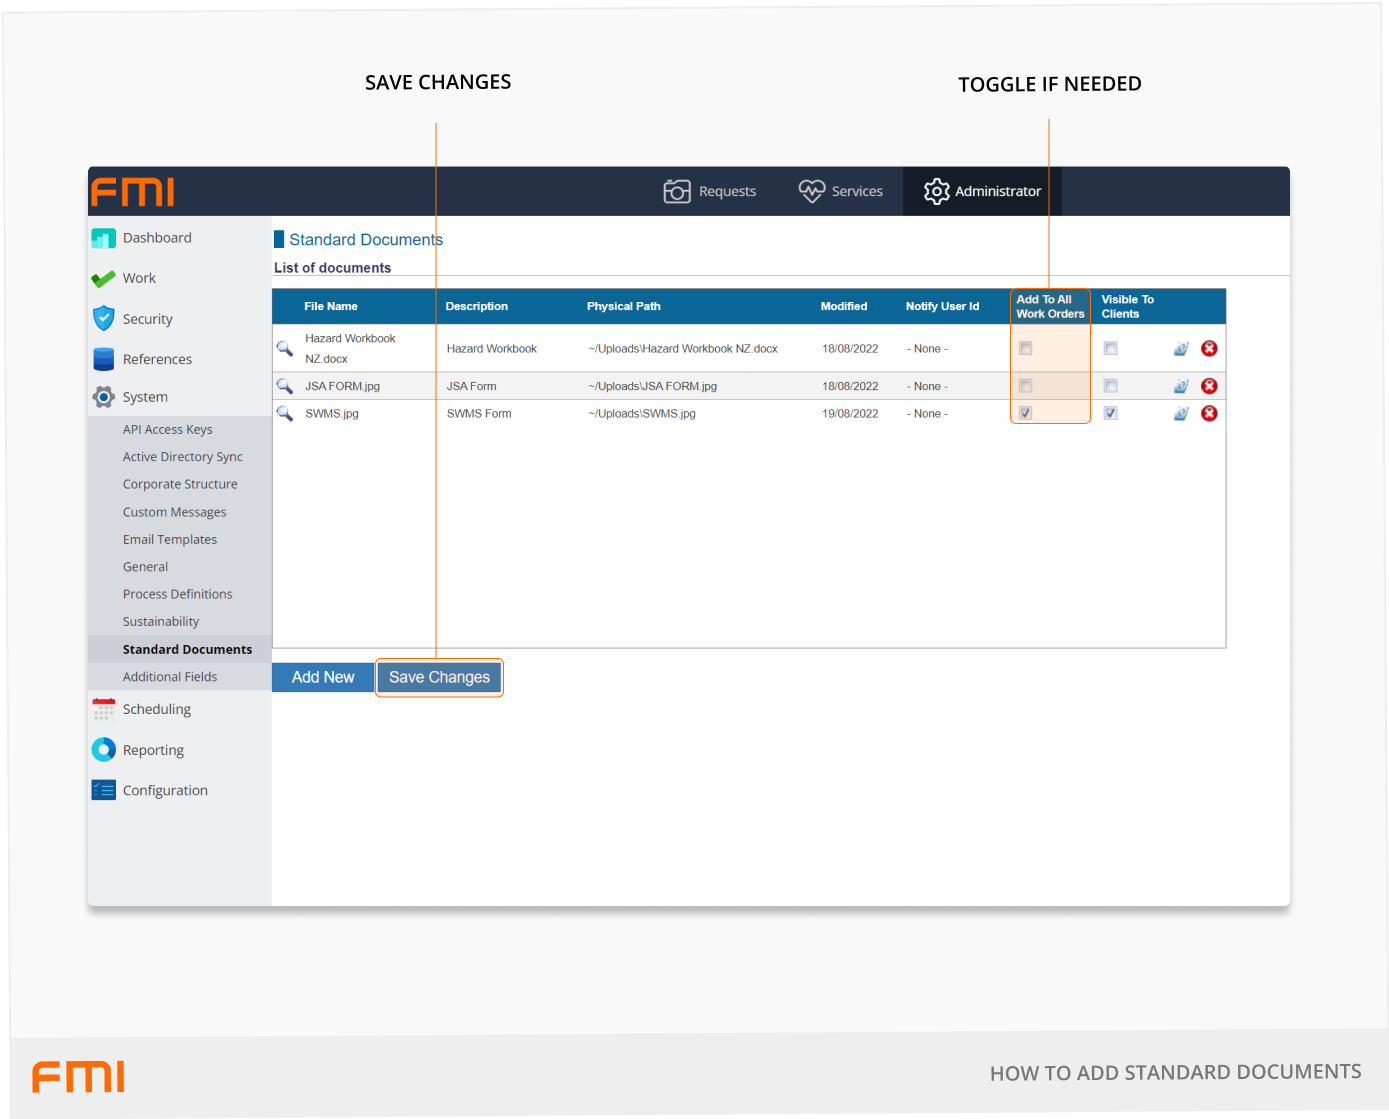This screenshot has width=1389, height=1119.
Task: Delete the SWMS.jpg document with red X
Action: pyautogui.click(x=1209, y=413)
